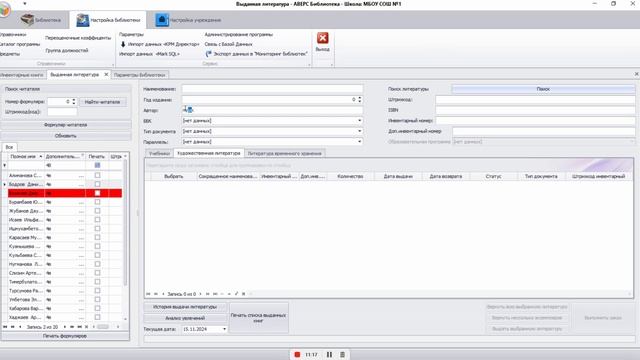Focus the ISBN input field

535,110
